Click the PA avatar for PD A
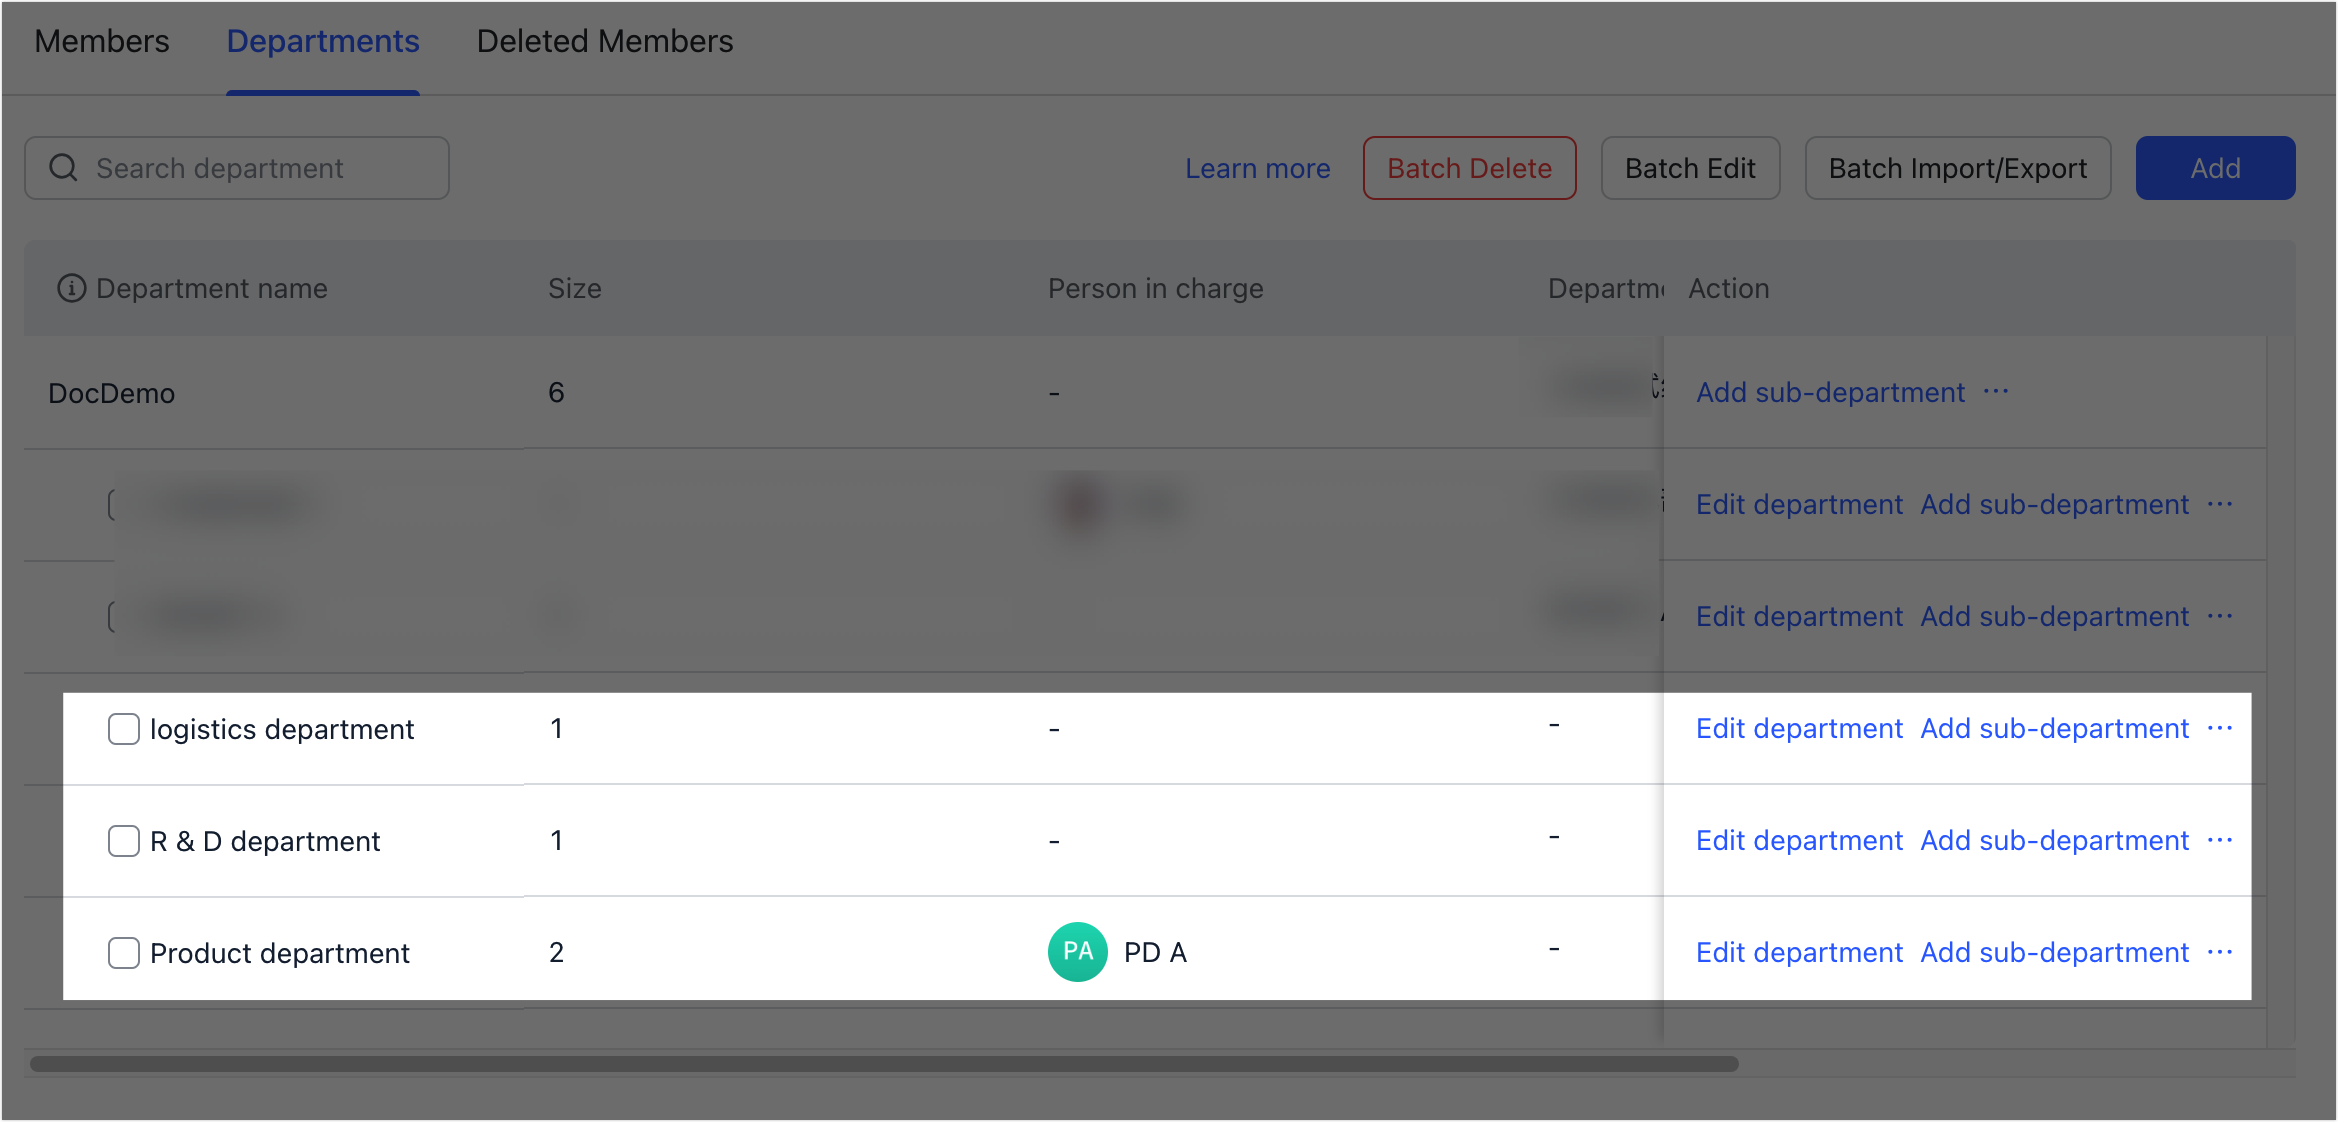Screen dimensions: 2338x1122 (1077, 952)
